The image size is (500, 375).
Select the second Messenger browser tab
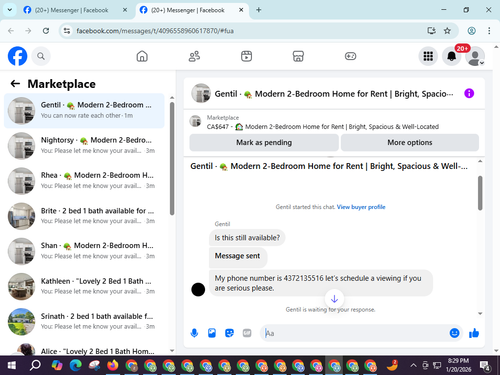[x=187, y=10]
